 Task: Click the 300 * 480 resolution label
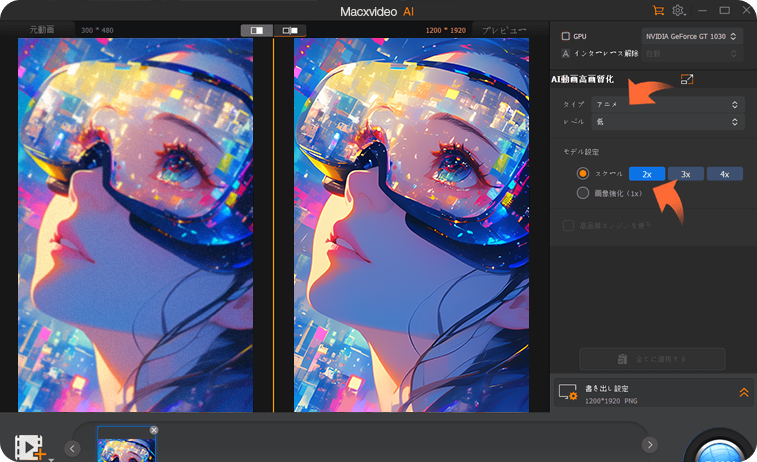click(97, 30)
